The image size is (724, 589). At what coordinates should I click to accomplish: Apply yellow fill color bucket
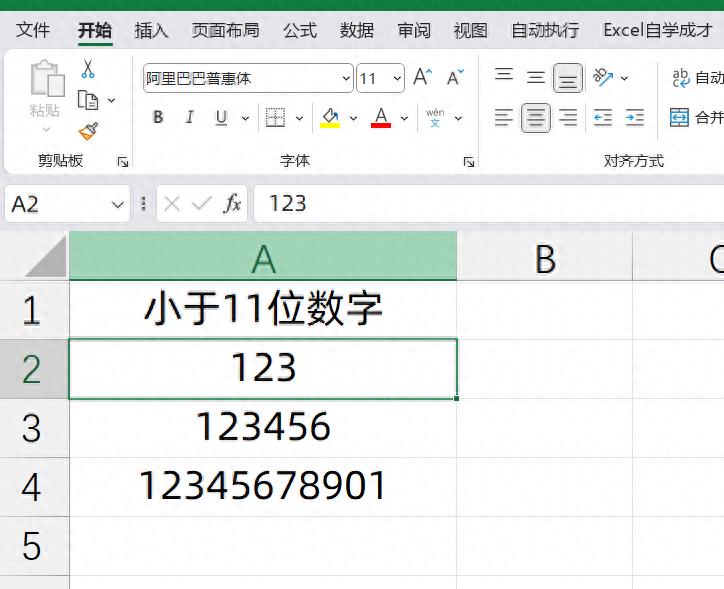click(330, 118)
